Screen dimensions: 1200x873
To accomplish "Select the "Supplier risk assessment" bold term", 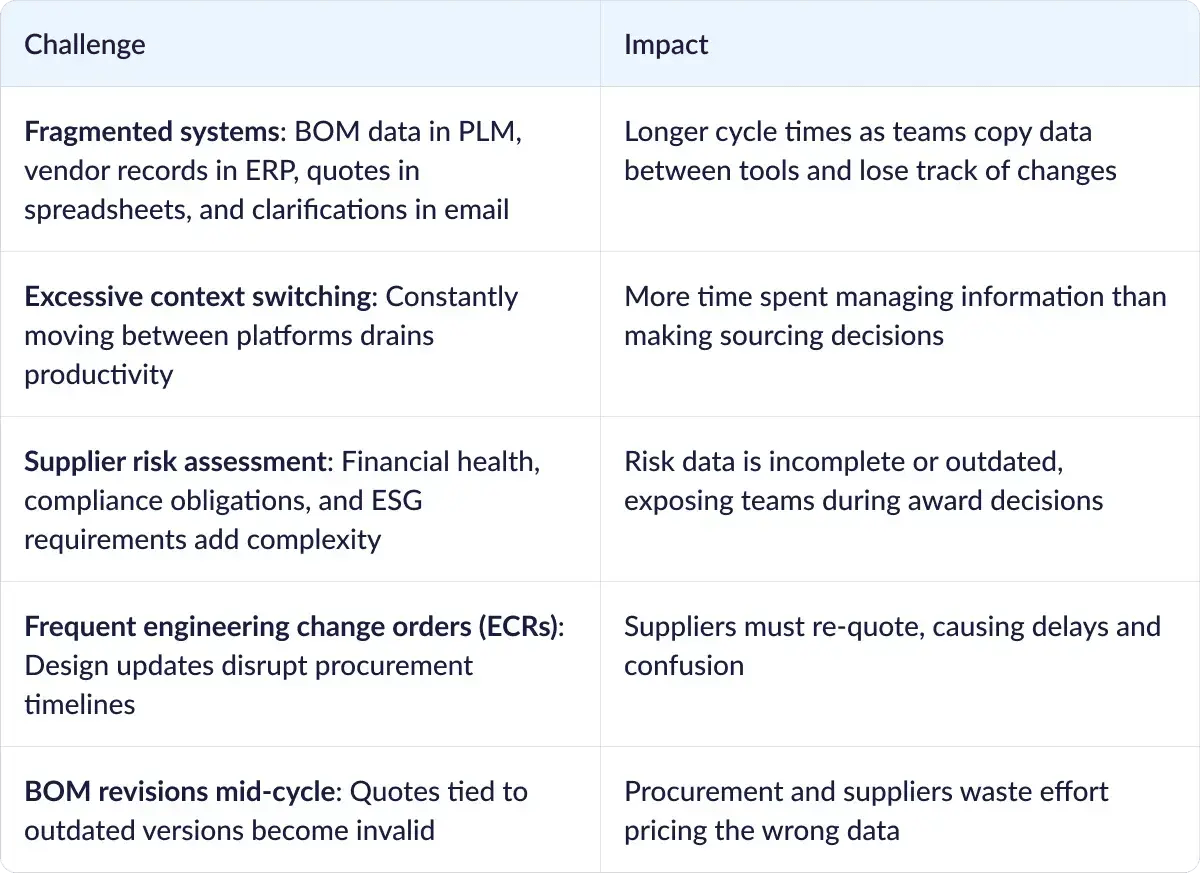I will [176, 462].
